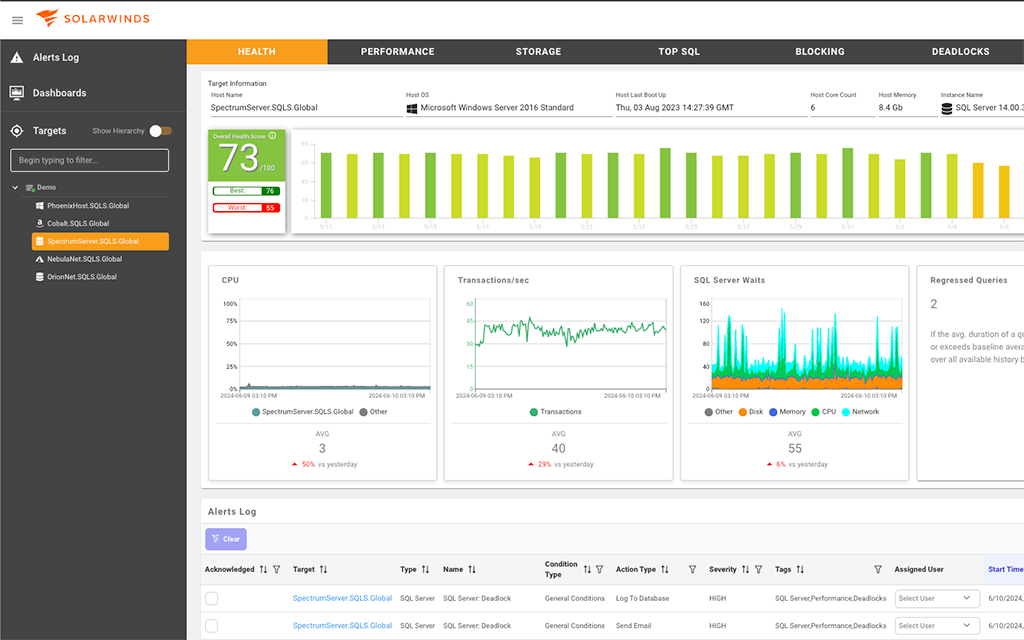
Task: Open the SpectrumServer.SQLS.Global target link
Action: (x=340, y=598)
